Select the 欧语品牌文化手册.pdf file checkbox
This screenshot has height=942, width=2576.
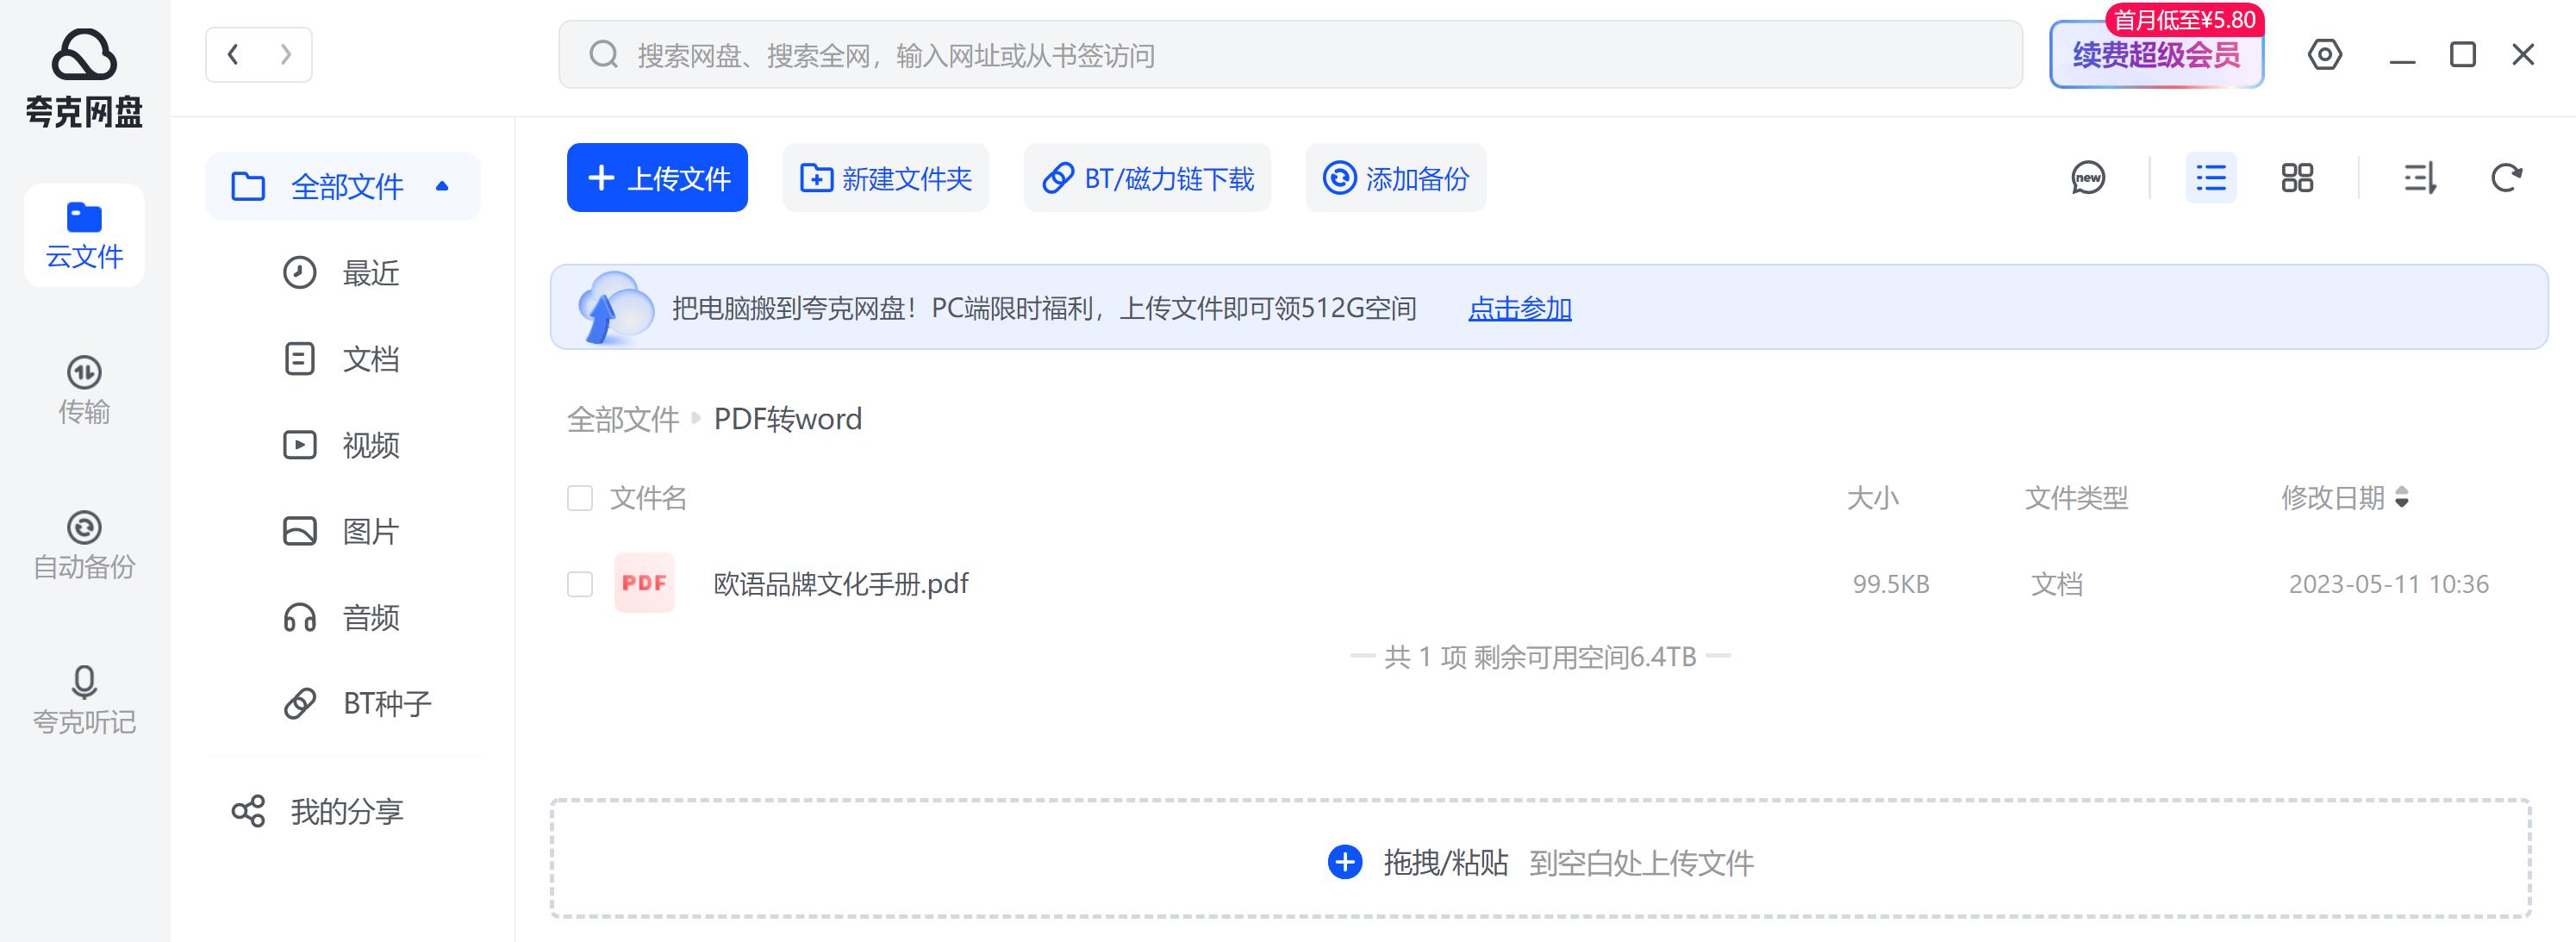[580, 583]
